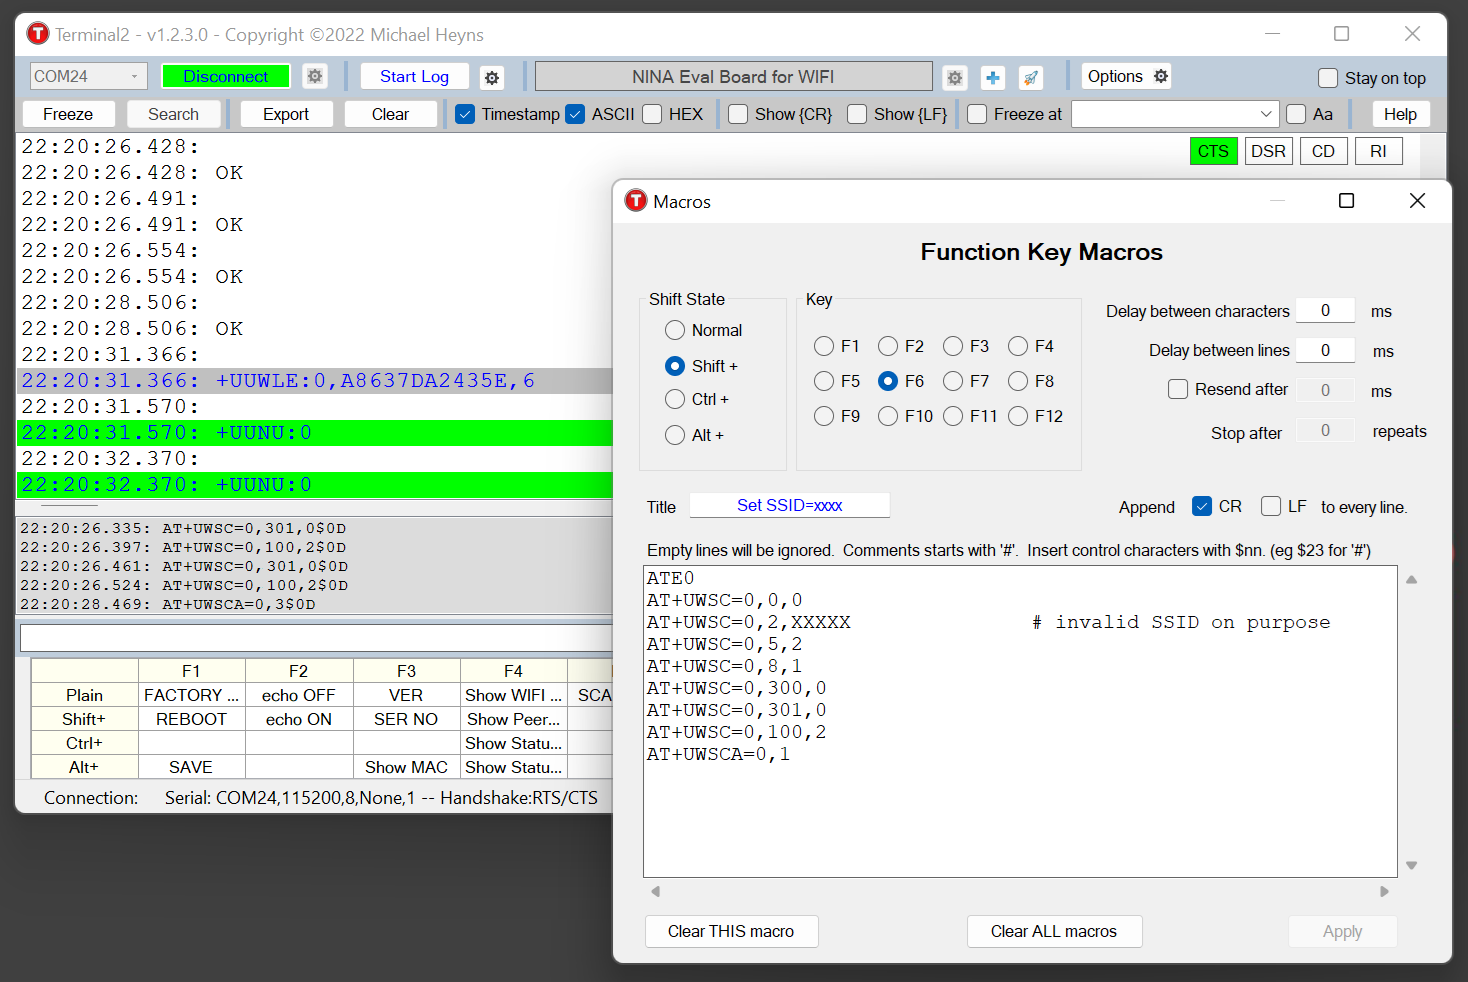The image size is (1468, 982).
Task: Open the COM24 port dropdown
Action: click(135, 76)
